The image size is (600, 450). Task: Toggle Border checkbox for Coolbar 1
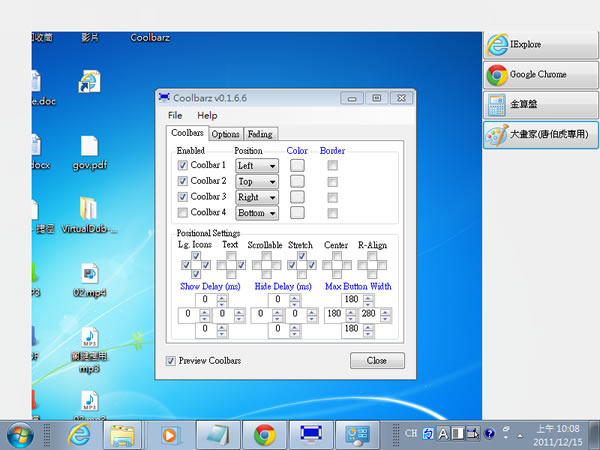pos(333,165)
